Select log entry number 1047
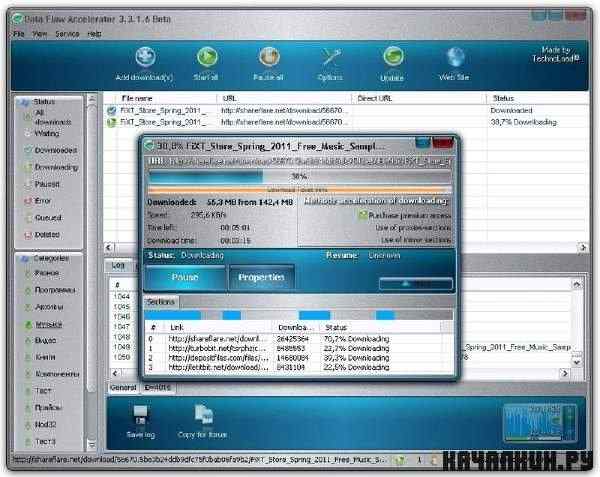Screen dimensions: 600x477 122,327
